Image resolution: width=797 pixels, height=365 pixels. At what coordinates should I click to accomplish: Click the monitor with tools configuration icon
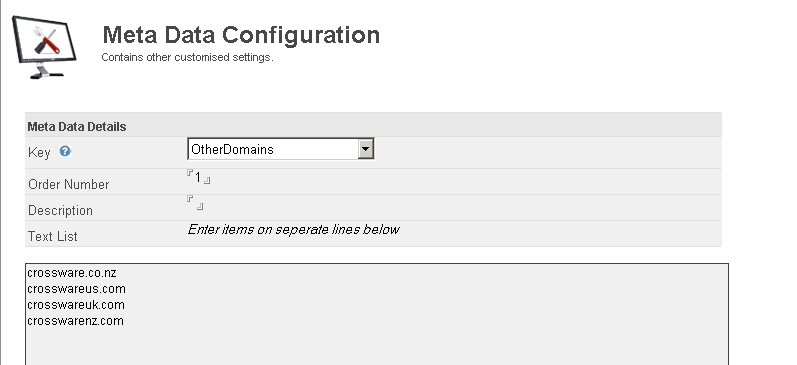click(x=44, y=47)
